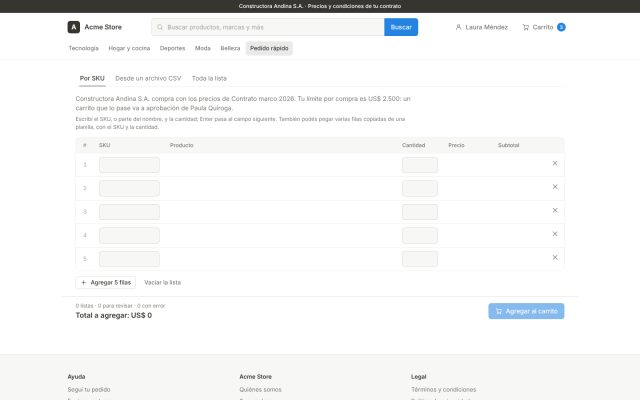Click the cart item count badge
The width and height of the screenshot is (640, 400).
pos(561,27)
